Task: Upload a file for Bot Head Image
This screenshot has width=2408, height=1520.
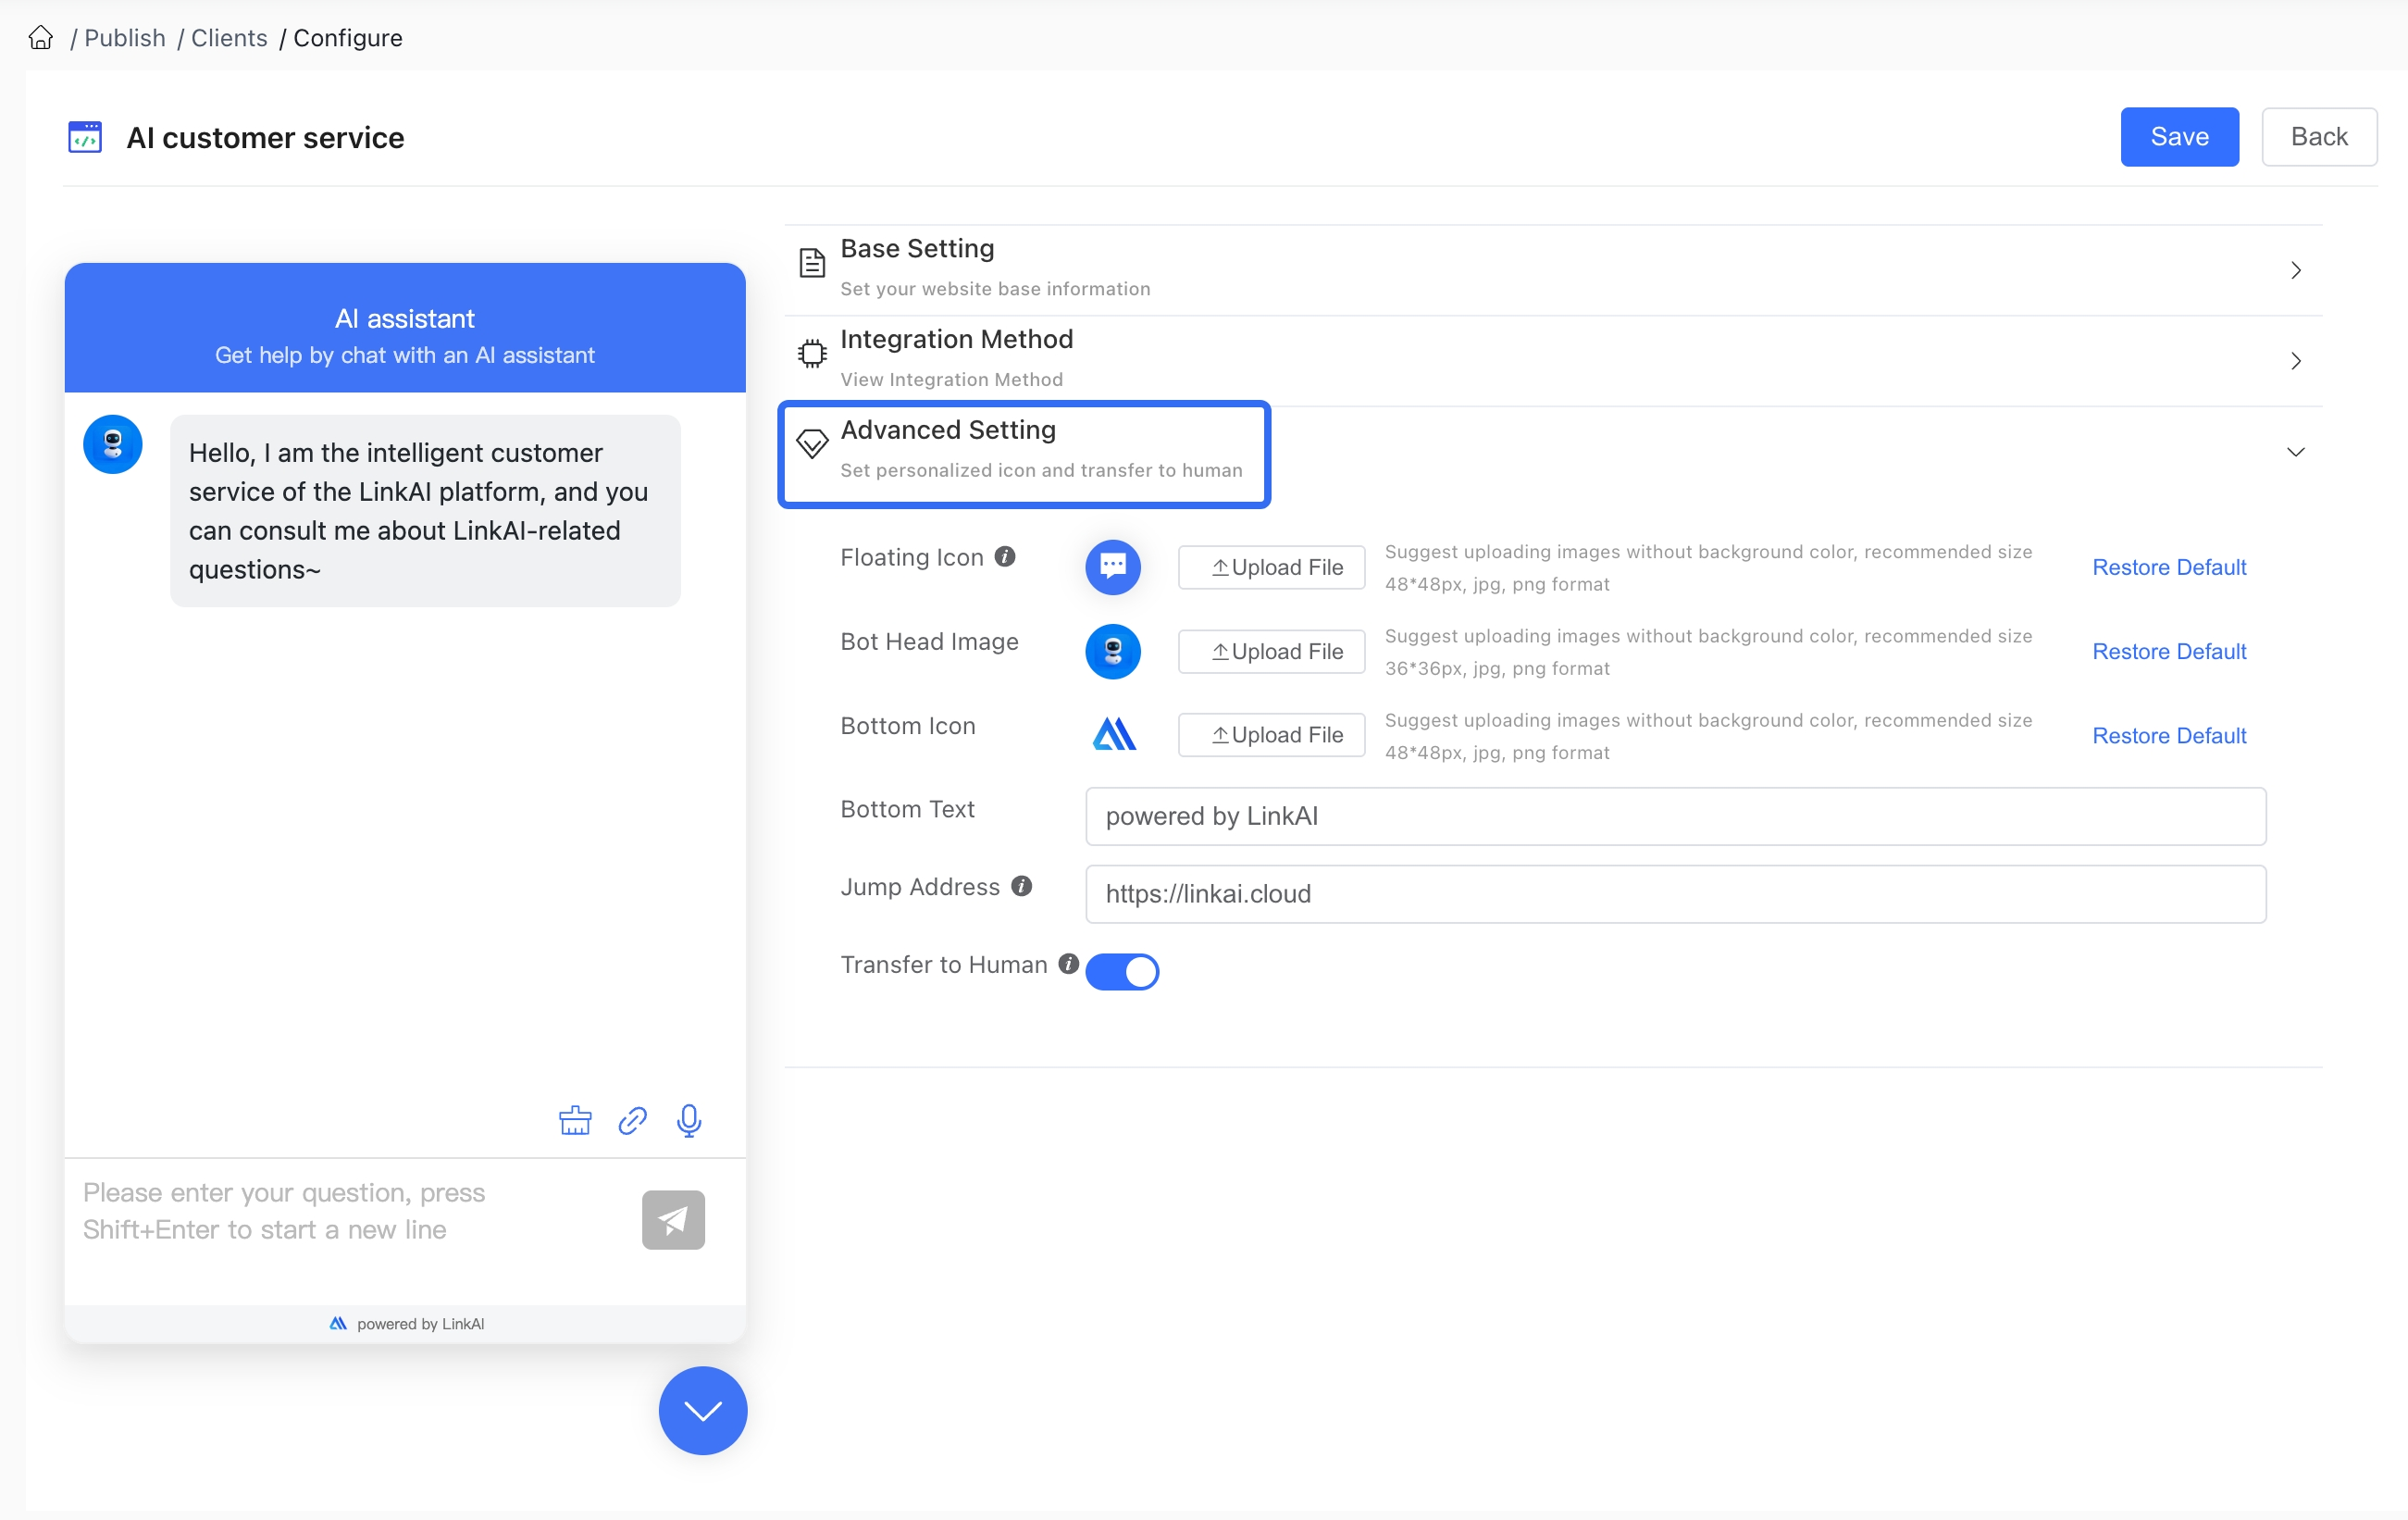Action: 1271,652
